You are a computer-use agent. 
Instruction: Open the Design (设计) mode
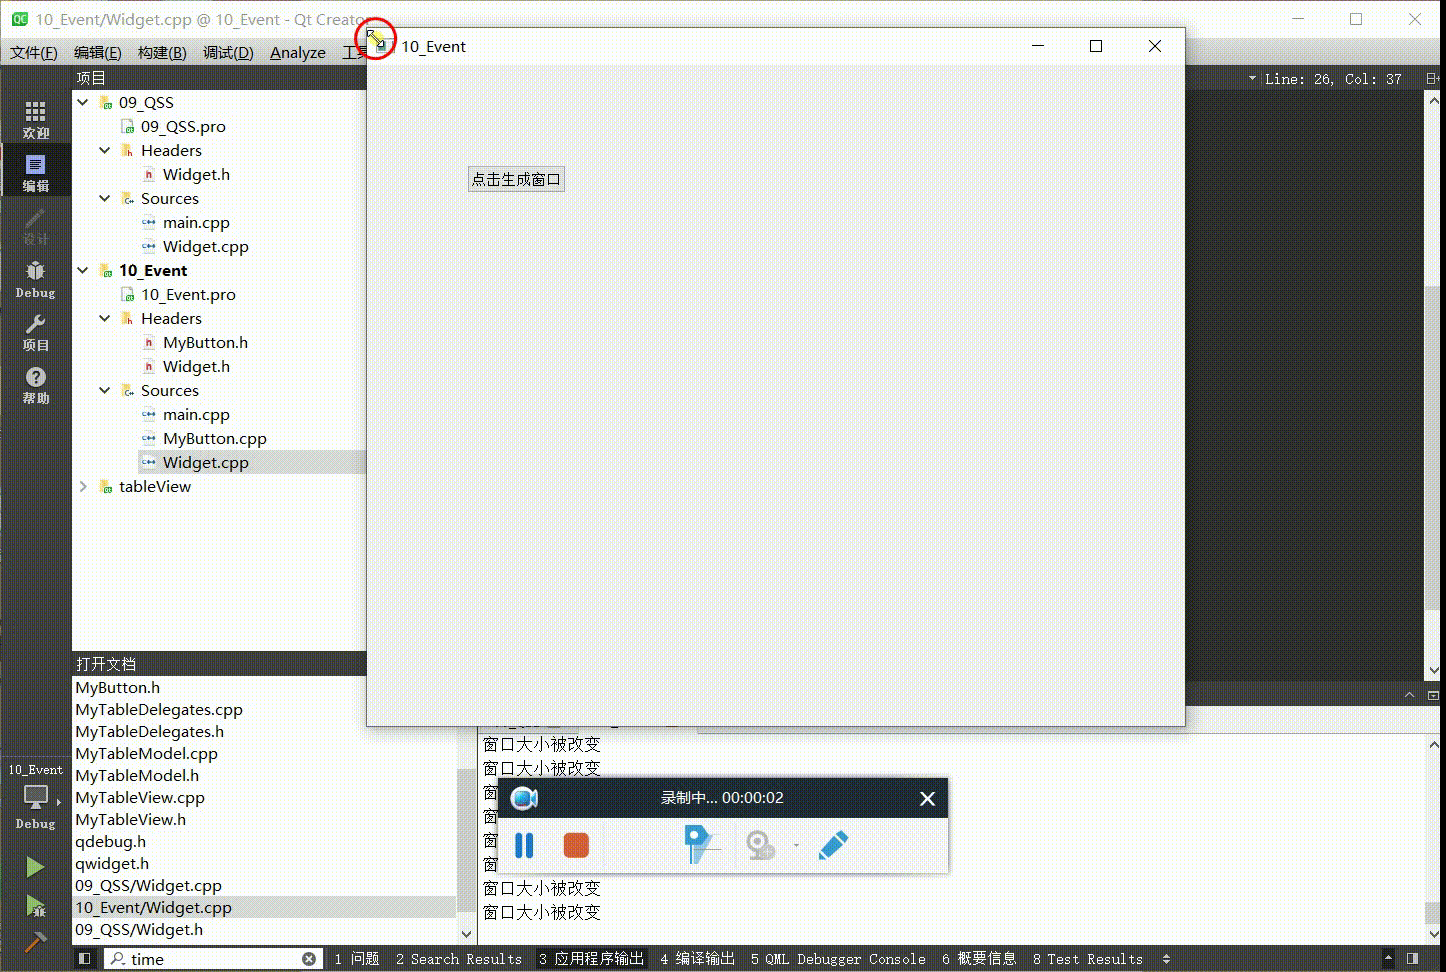tap(35, 226)
